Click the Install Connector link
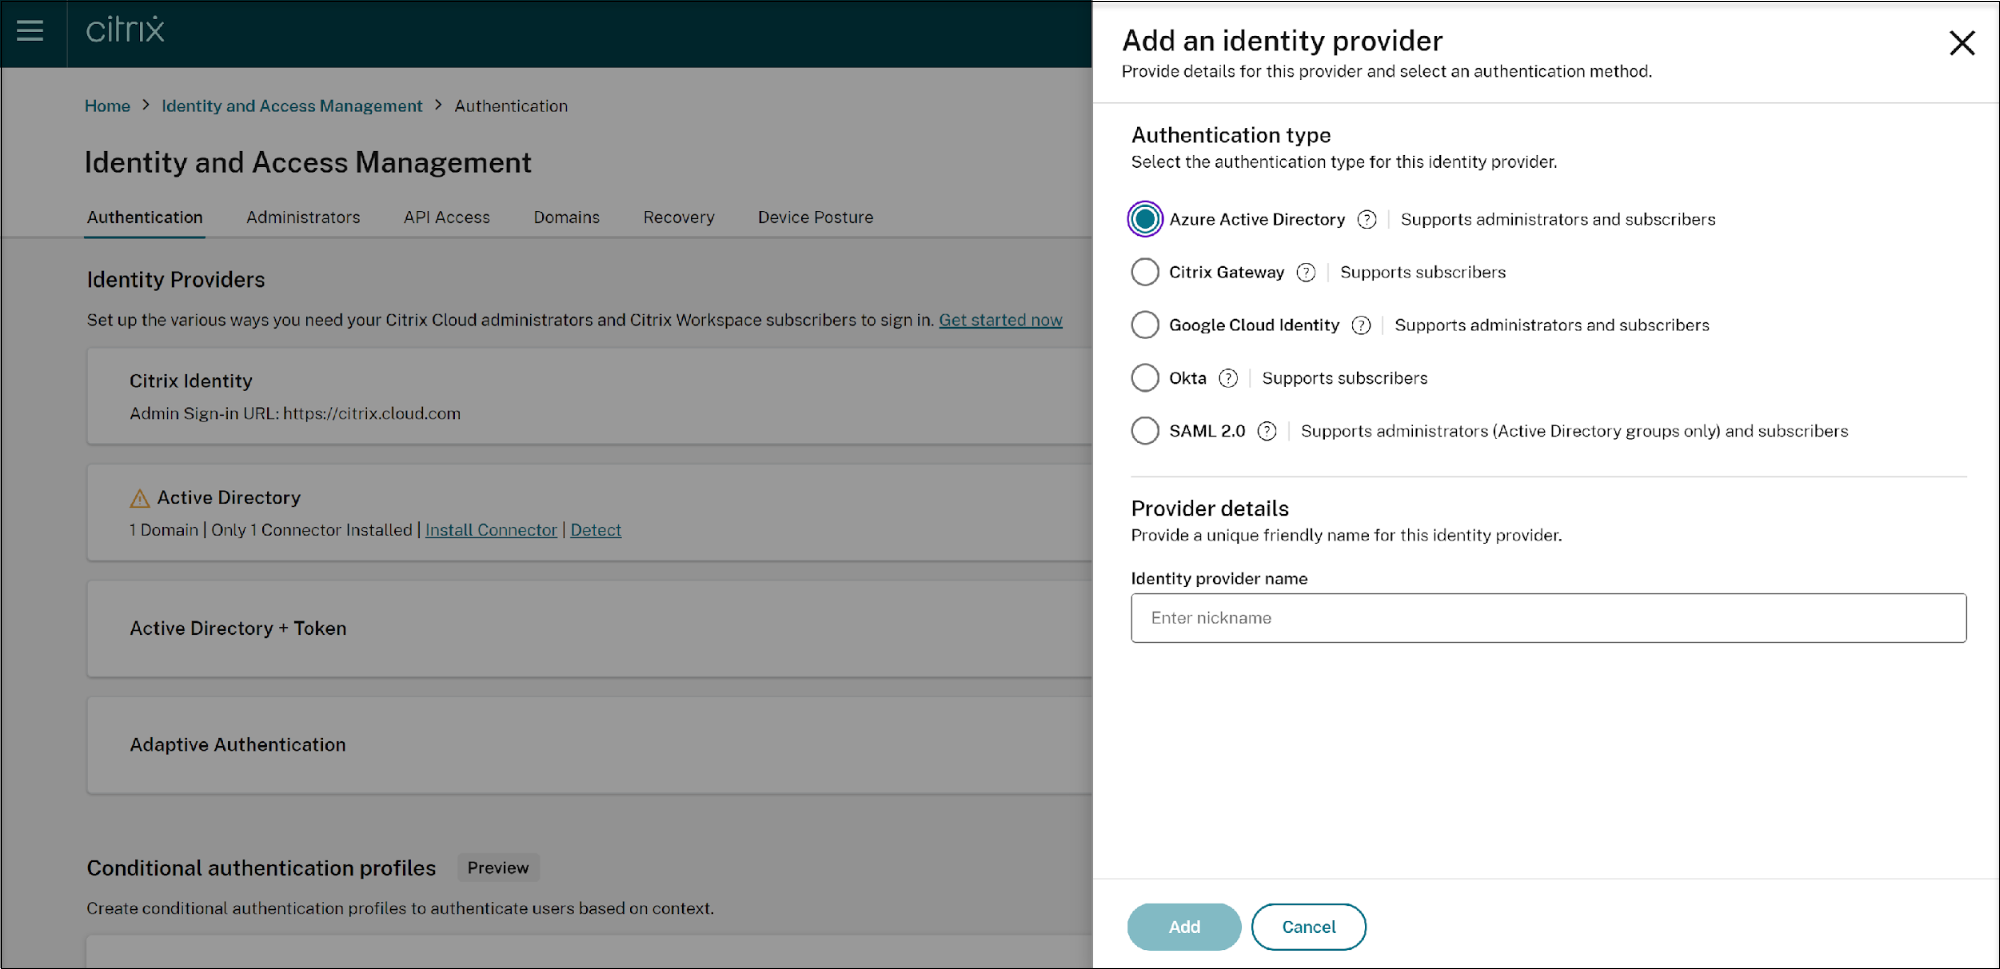Screen dimensions: 2000x969 491,531
